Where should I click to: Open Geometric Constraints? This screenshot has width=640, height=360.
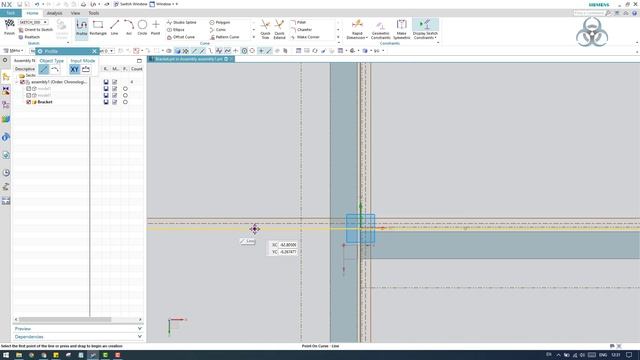(380, 29)
